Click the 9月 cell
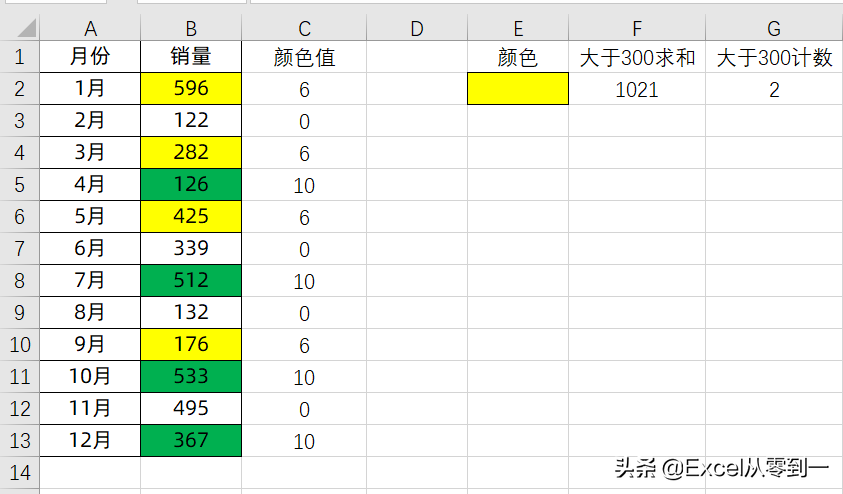Viewport: 843px width, 494px height. coord(90,345)
